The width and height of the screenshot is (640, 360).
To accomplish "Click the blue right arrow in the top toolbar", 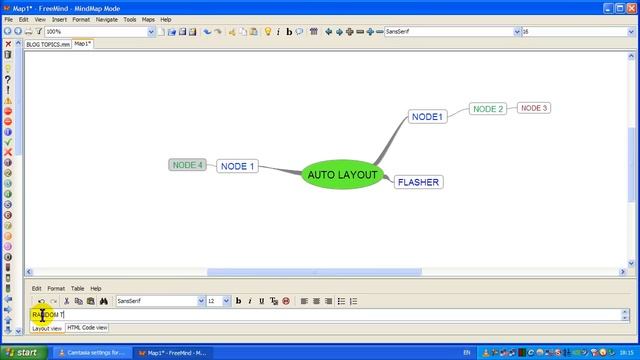I will pyautogui.click(x=339, y=31).
